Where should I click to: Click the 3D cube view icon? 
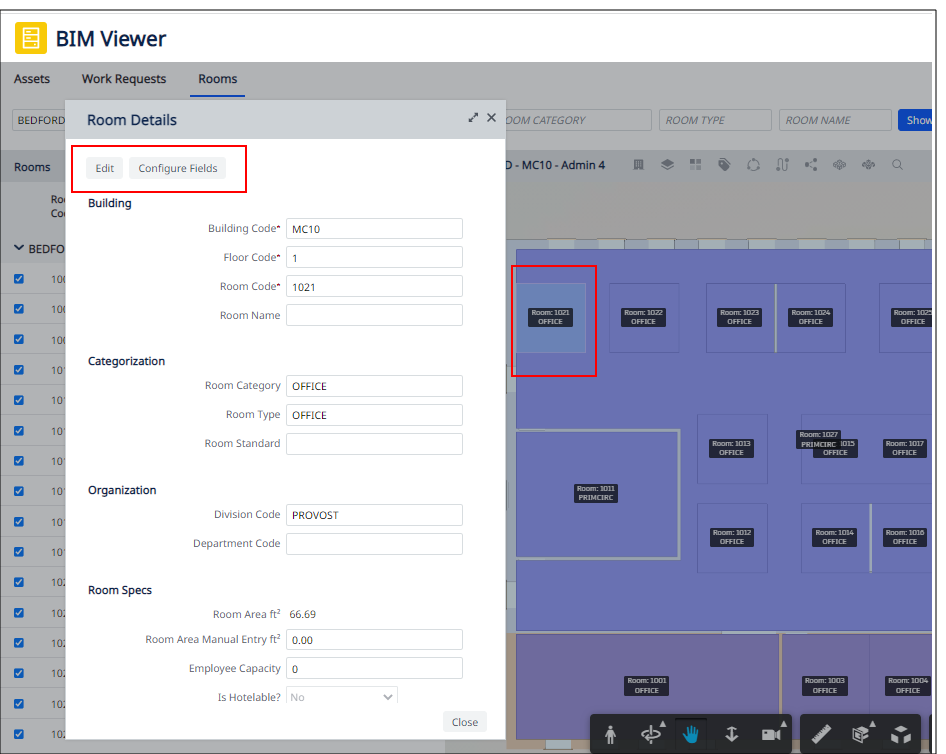(x=903, y=733)
